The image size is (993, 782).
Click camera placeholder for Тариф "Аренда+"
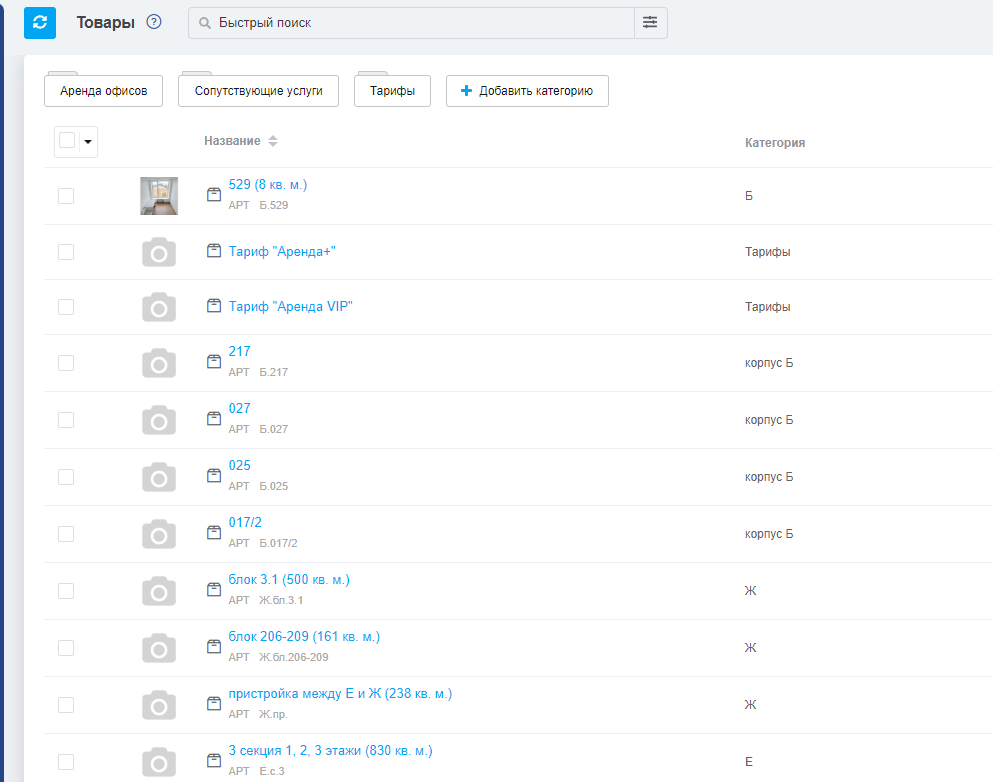tap(159, 252)
